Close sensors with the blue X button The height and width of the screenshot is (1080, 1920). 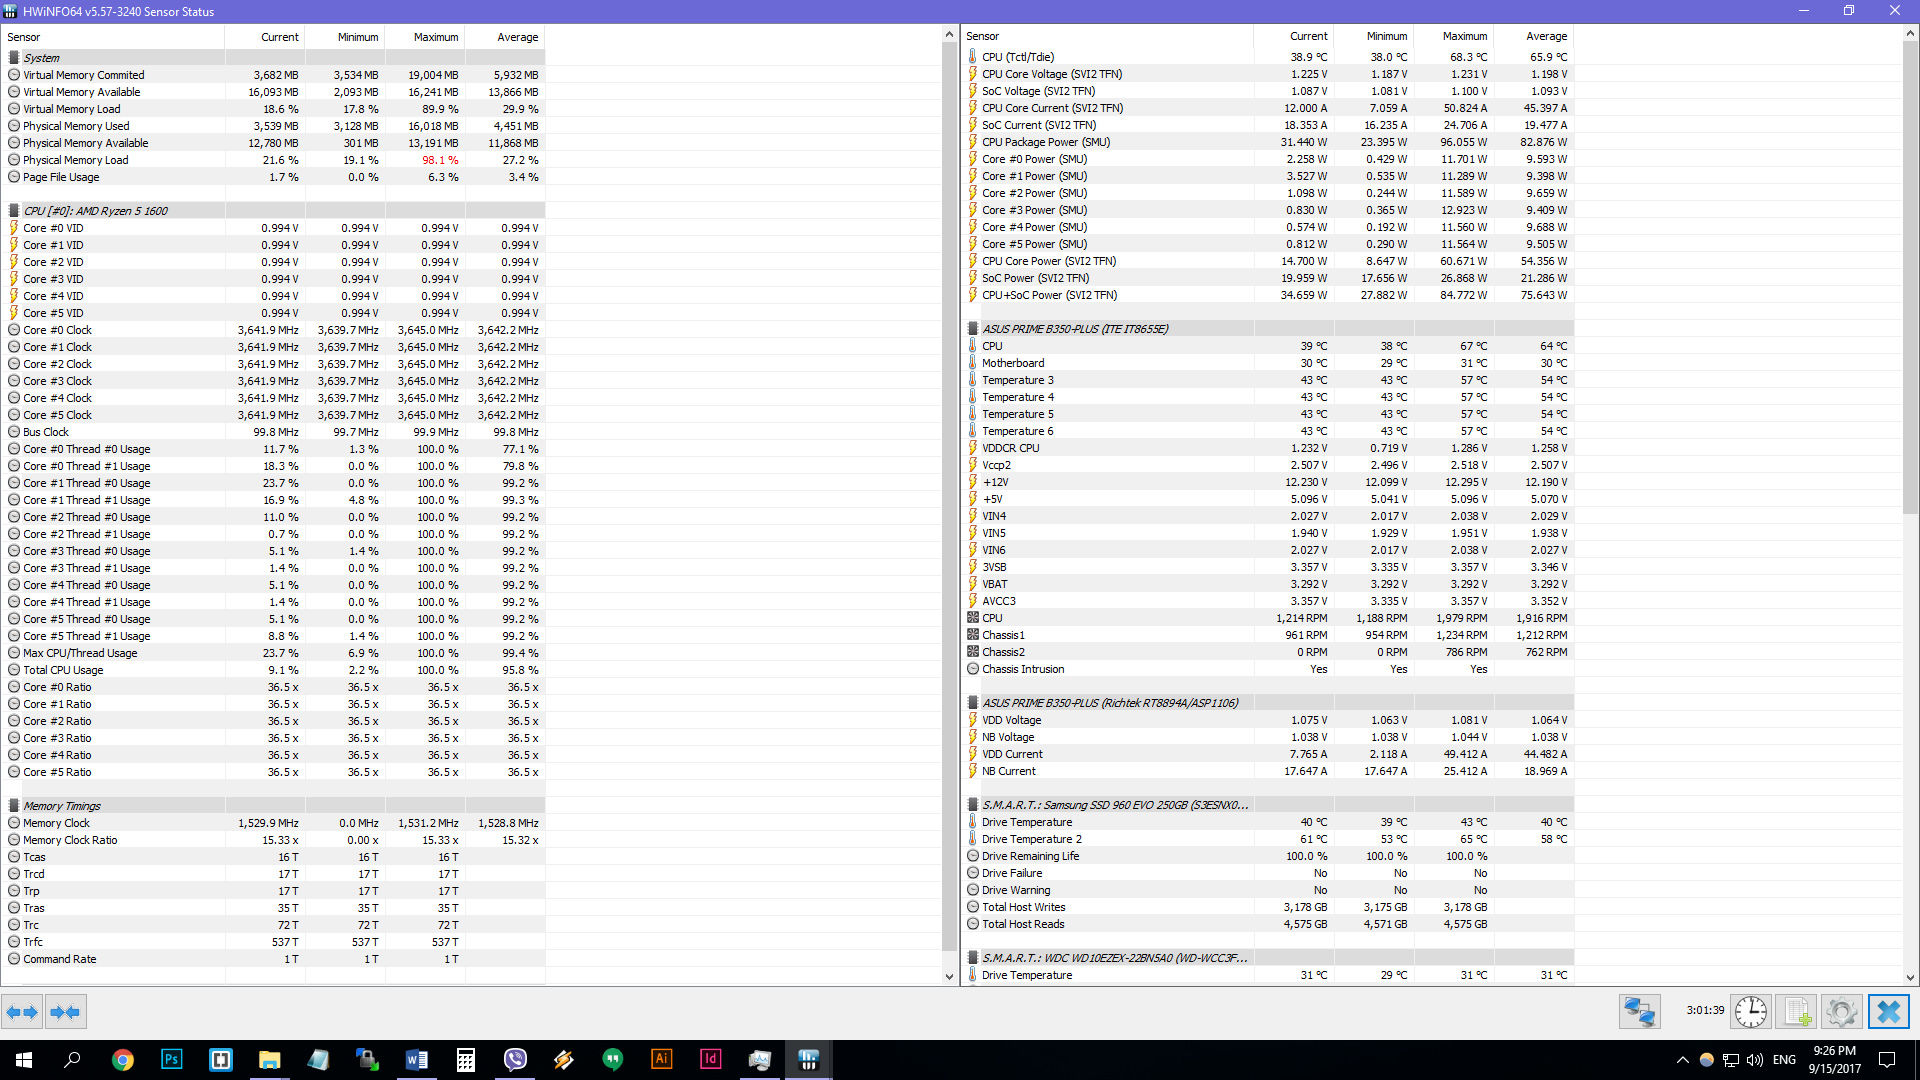point(1888,1012)
